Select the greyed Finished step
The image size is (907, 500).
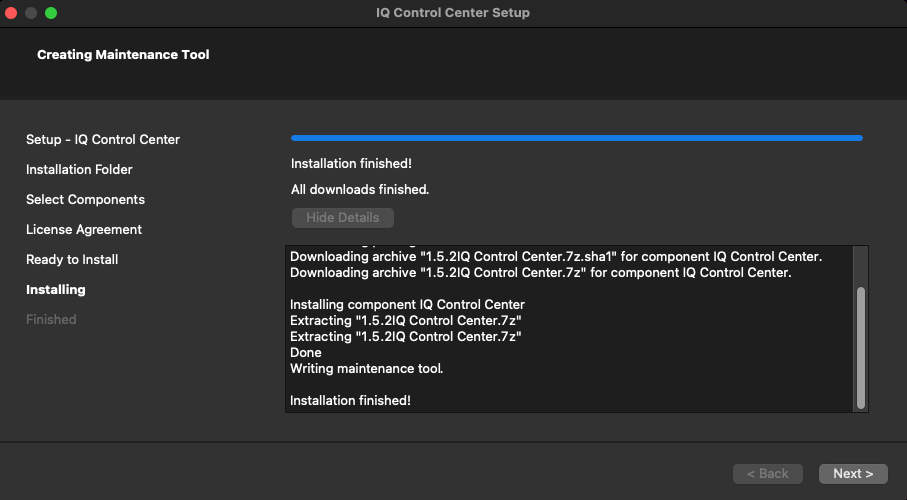51,319
